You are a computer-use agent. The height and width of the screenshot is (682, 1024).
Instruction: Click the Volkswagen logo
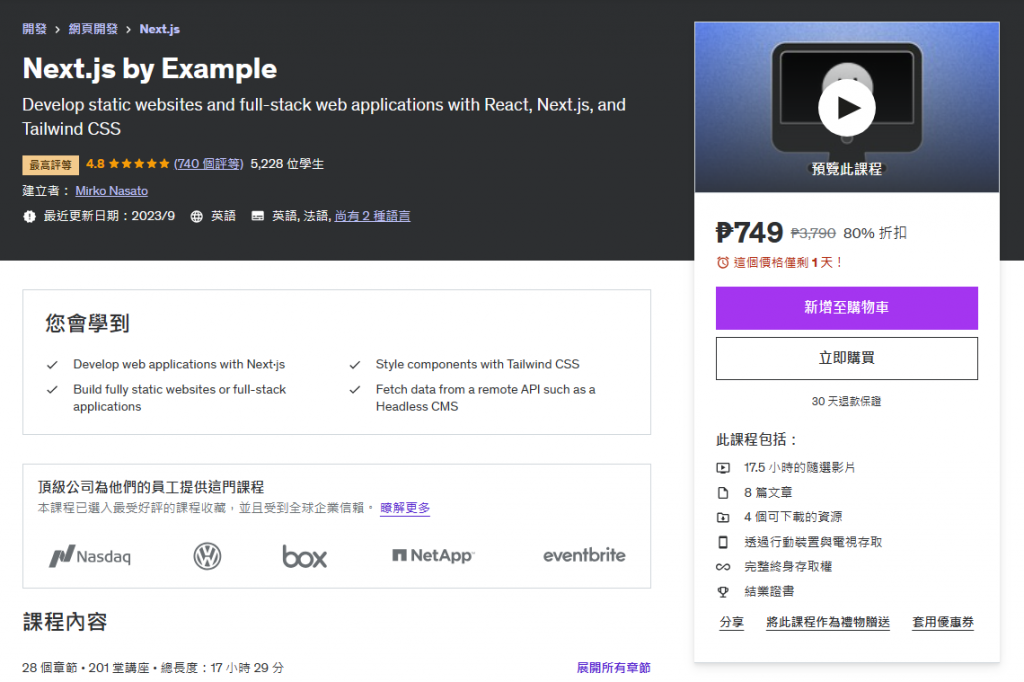(207, 556)
